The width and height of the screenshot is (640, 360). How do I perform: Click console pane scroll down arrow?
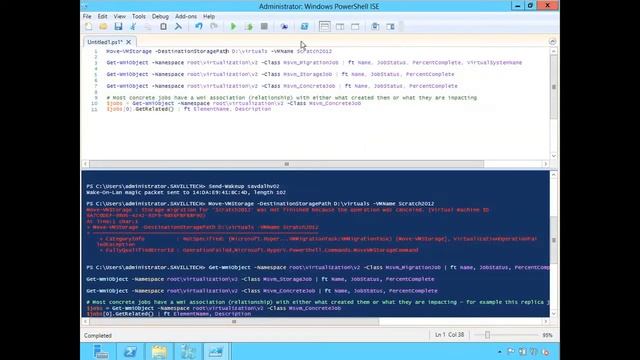553,313
